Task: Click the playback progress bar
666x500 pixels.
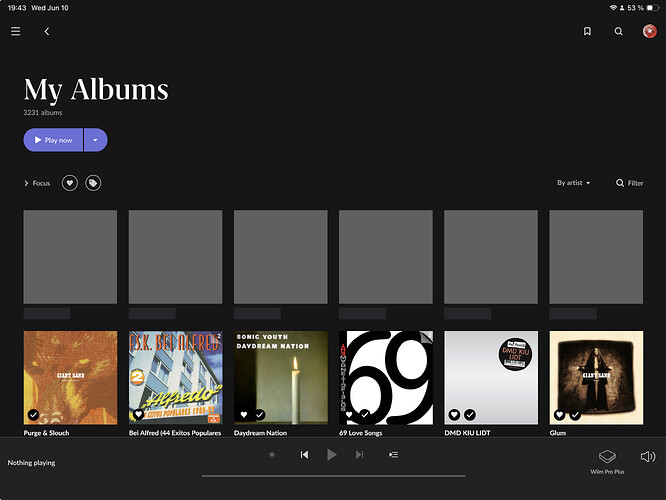Action: click(334, 476)
